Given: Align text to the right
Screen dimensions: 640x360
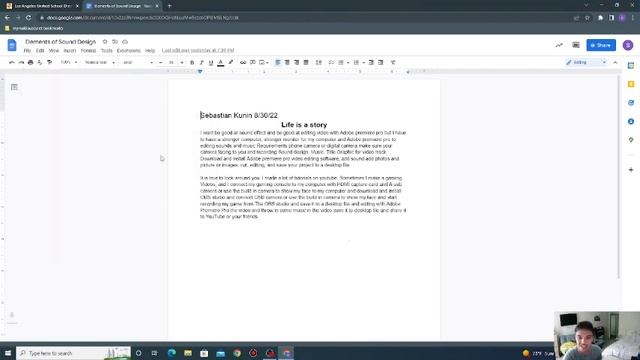Looking at the screenshot, I should click(x=297, y=62).
